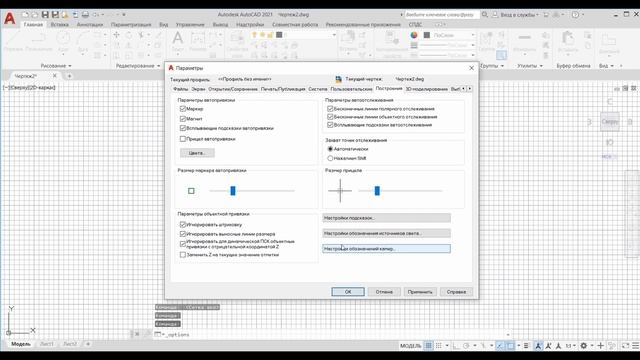The image size is (640, 360).
Task: Click the aperture size slider handle
Action: pos(377,191)
